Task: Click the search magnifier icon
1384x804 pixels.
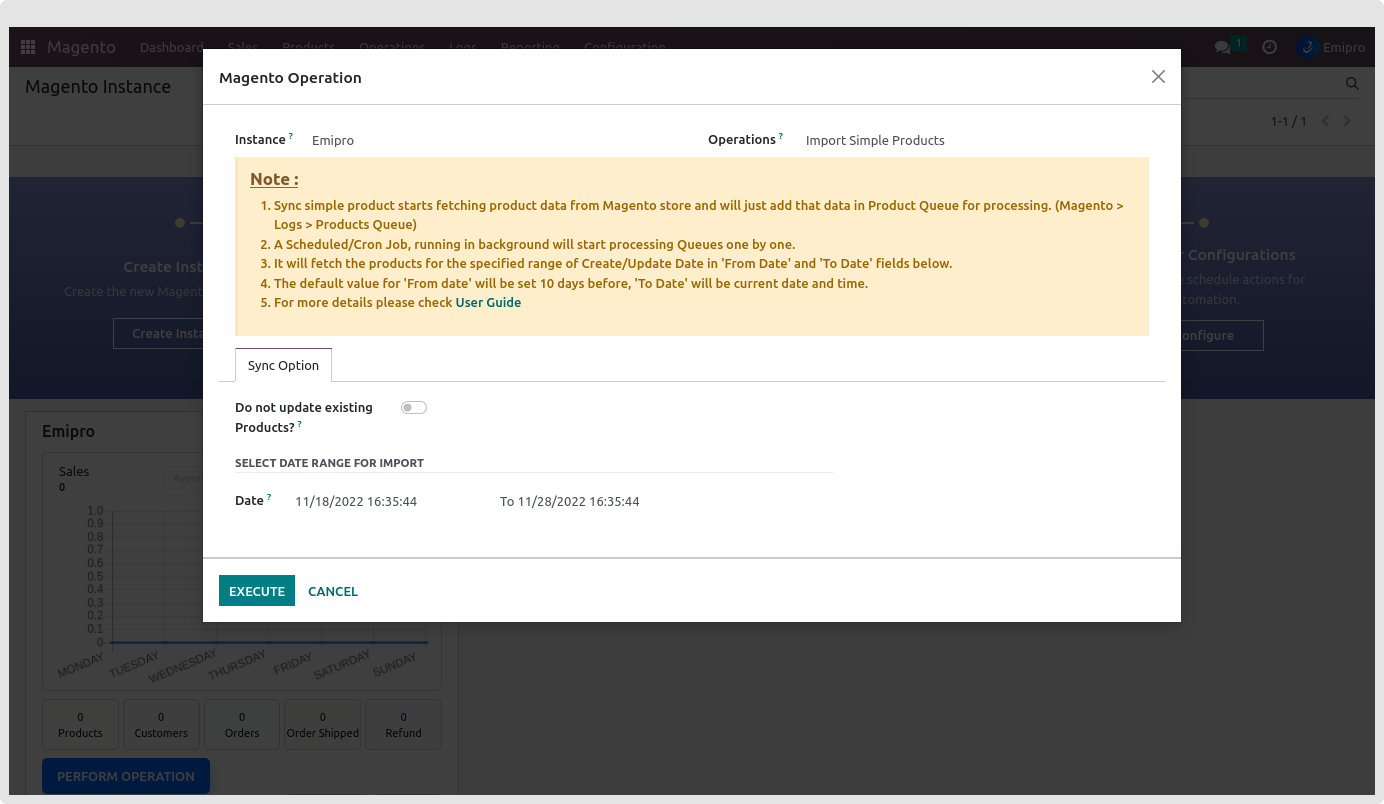Action: click(x=1352, y=84)
